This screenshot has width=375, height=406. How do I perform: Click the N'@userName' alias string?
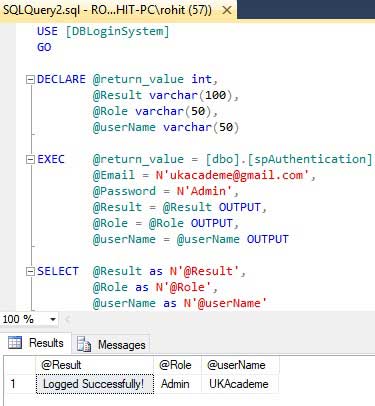[225, 303]
